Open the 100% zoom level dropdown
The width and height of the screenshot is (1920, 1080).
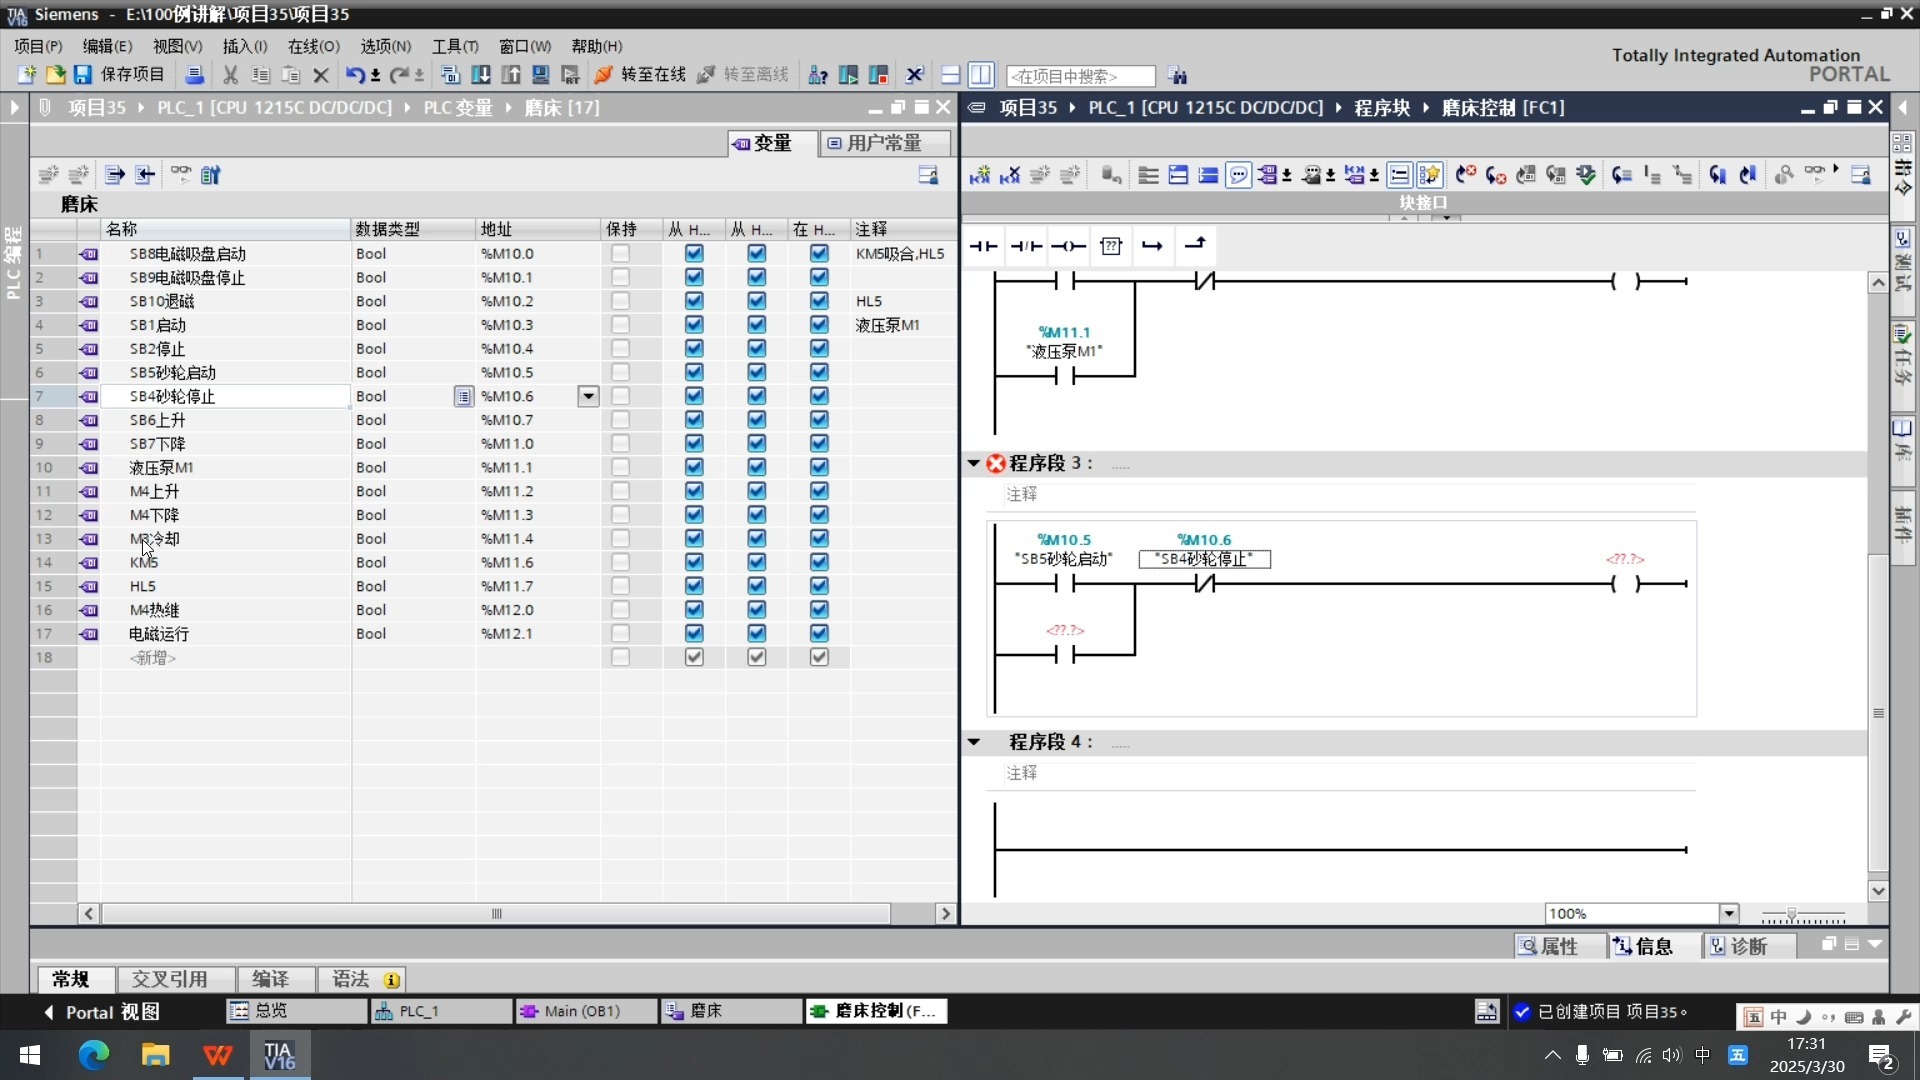coord(1728,914)
